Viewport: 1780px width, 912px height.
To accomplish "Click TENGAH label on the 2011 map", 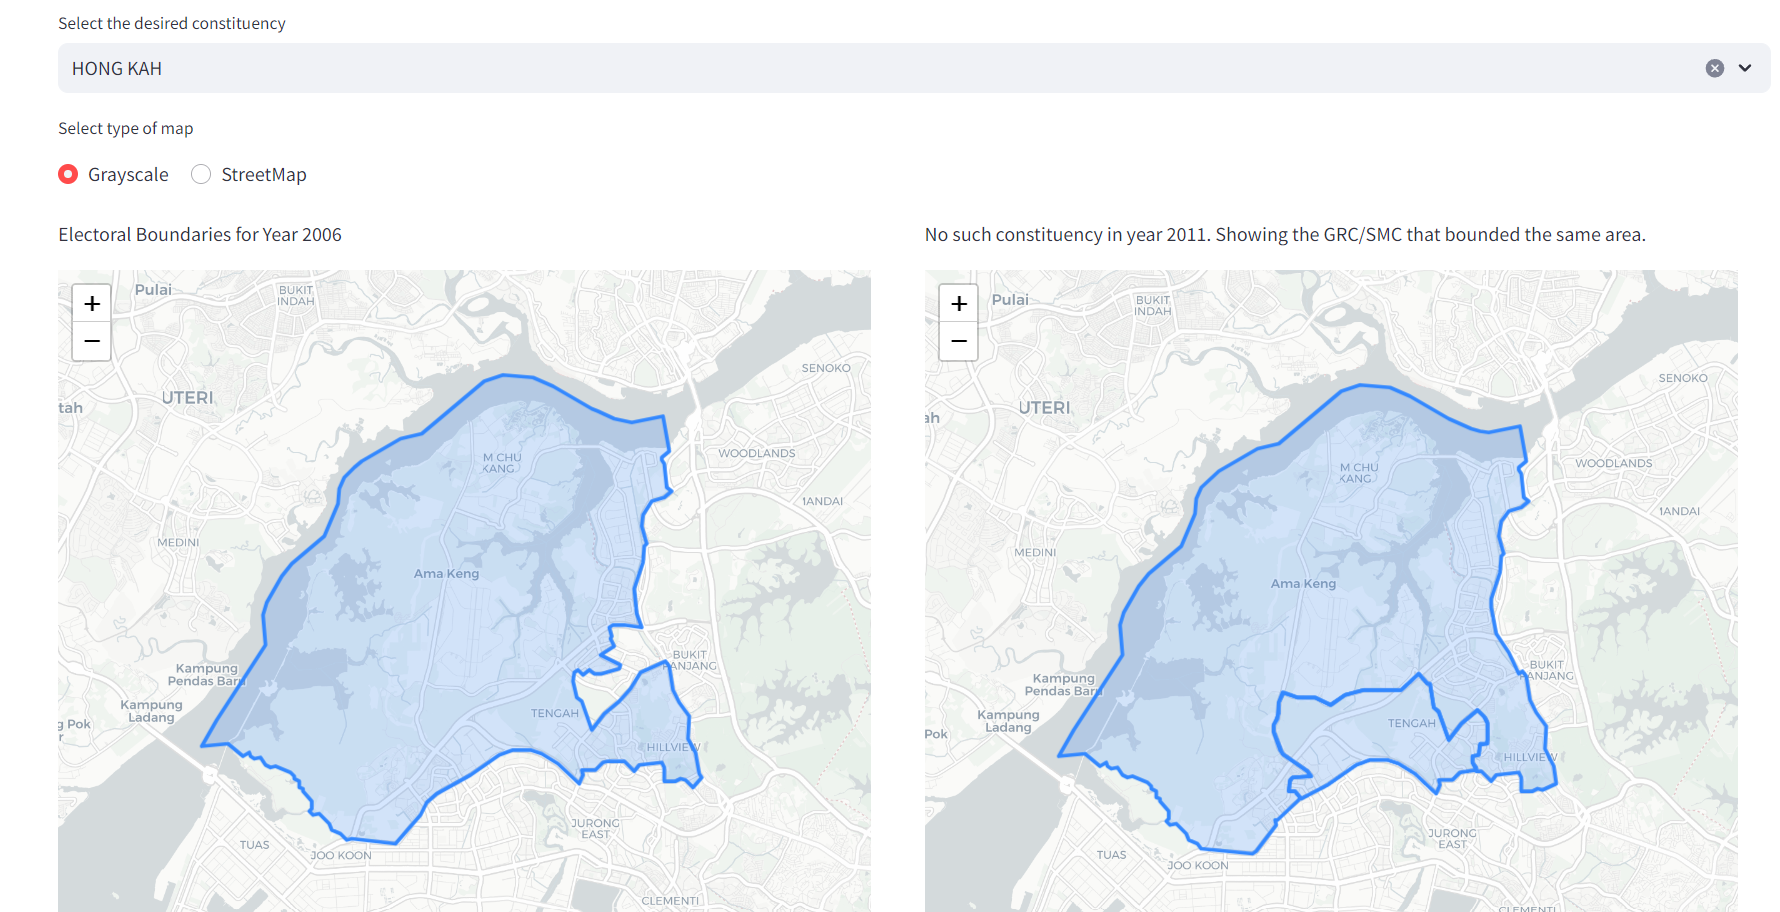I will tap(1411, 723).
